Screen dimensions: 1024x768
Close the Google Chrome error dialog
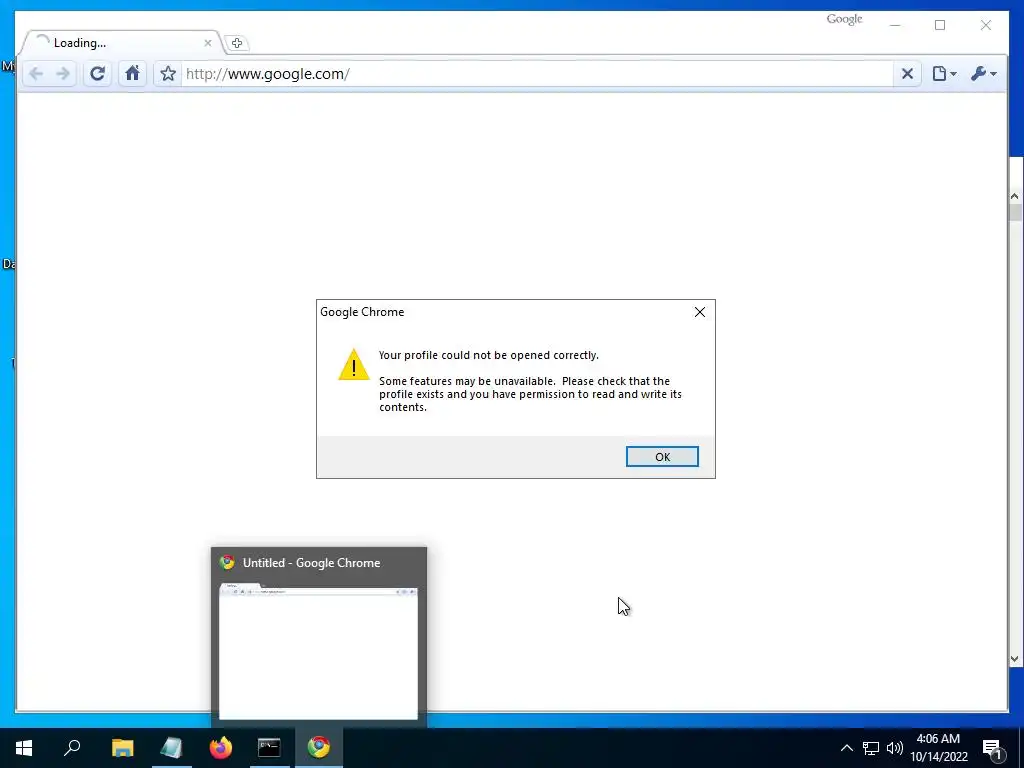click(x=699, y=312)
